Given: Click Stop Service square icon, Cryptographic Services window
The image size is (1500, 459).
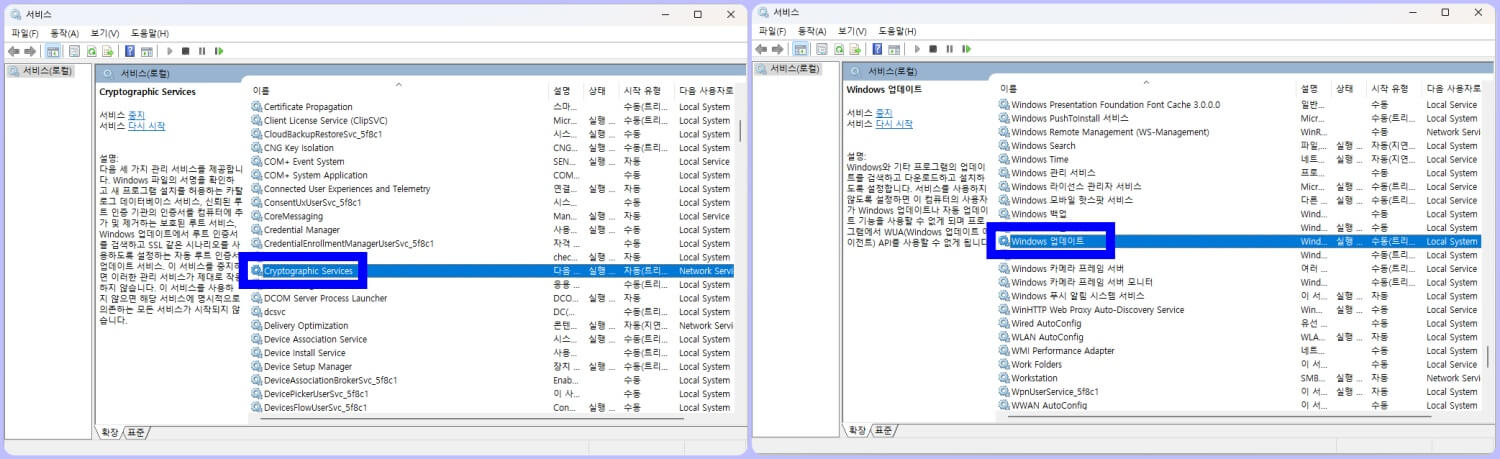Looking at the screenshot, I should click(x=186, y=51).
